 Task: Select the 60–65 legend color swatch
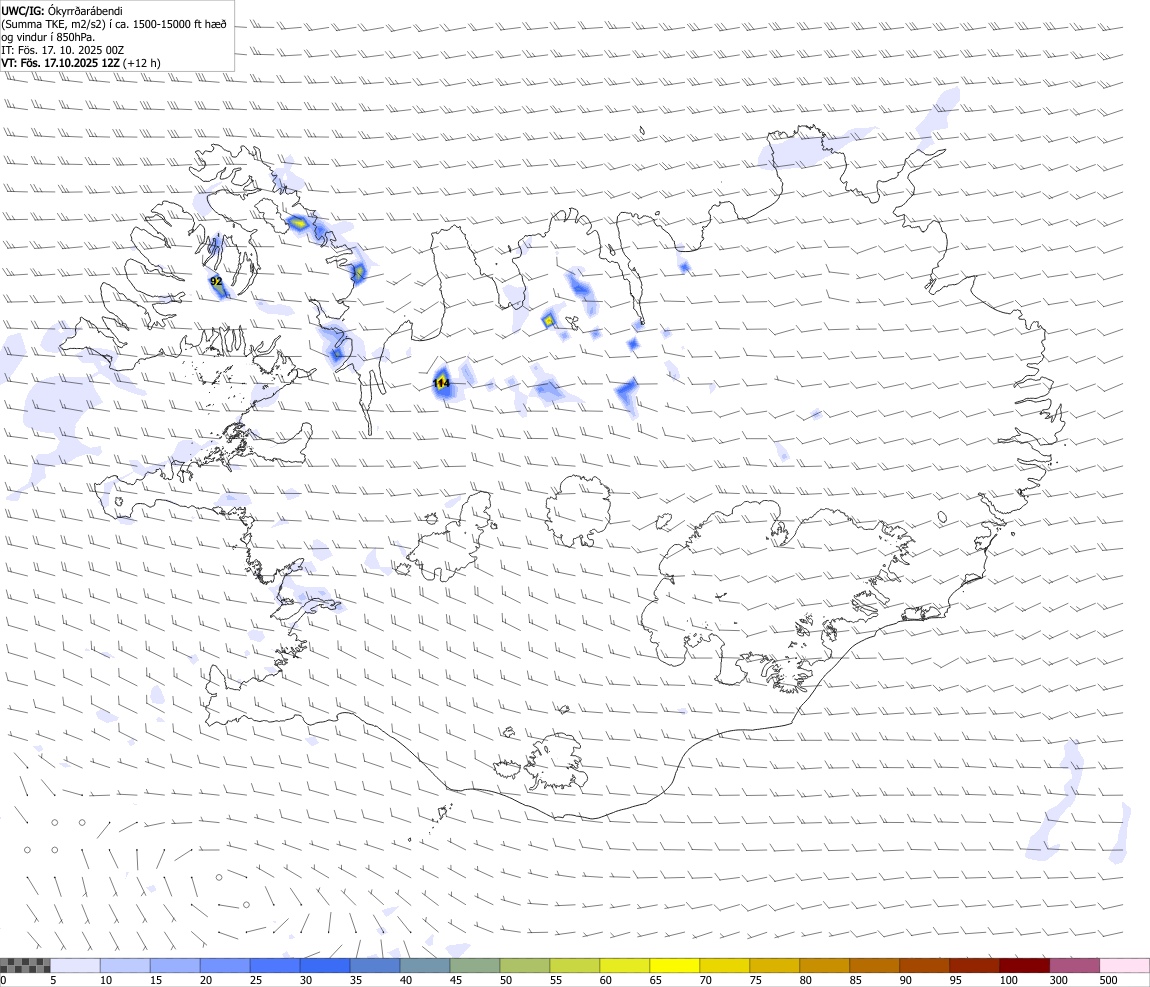click(625, 965)
